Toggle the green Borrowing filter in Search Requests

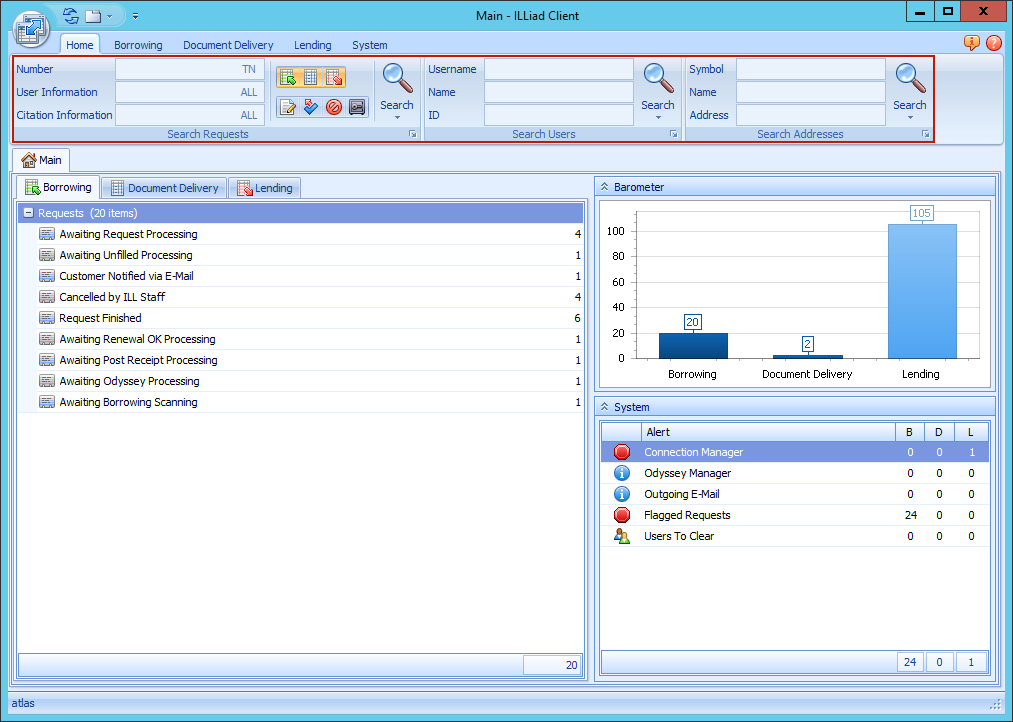click(x=287, y=77)
